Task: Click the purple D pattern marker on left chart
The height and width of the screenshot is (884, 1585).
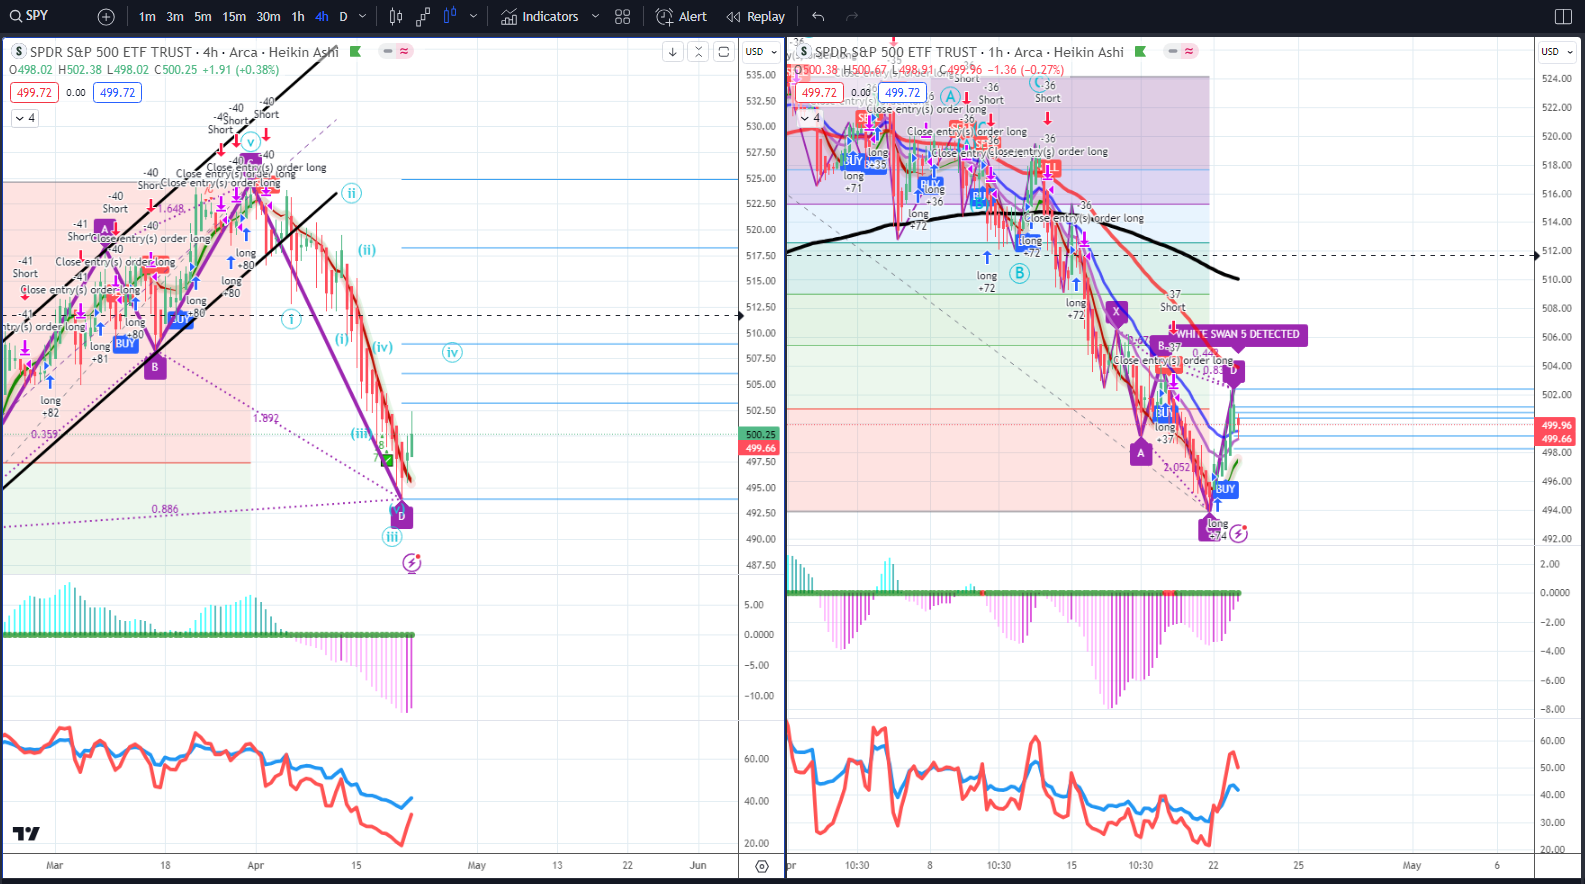Action: point(402,517)
